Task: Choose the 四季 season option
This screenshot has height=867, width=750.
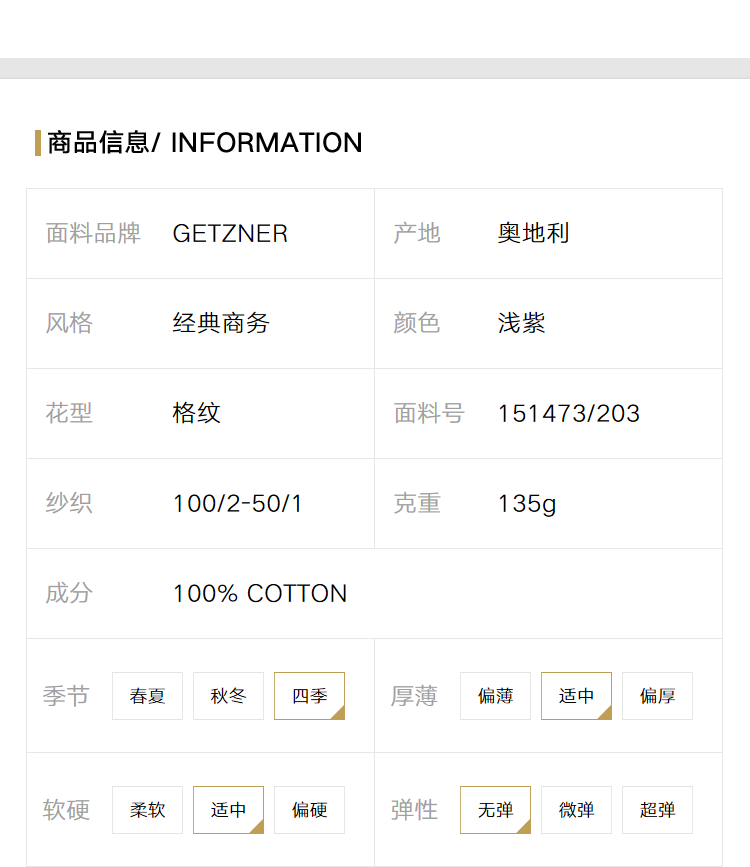Action: [309, 696]
